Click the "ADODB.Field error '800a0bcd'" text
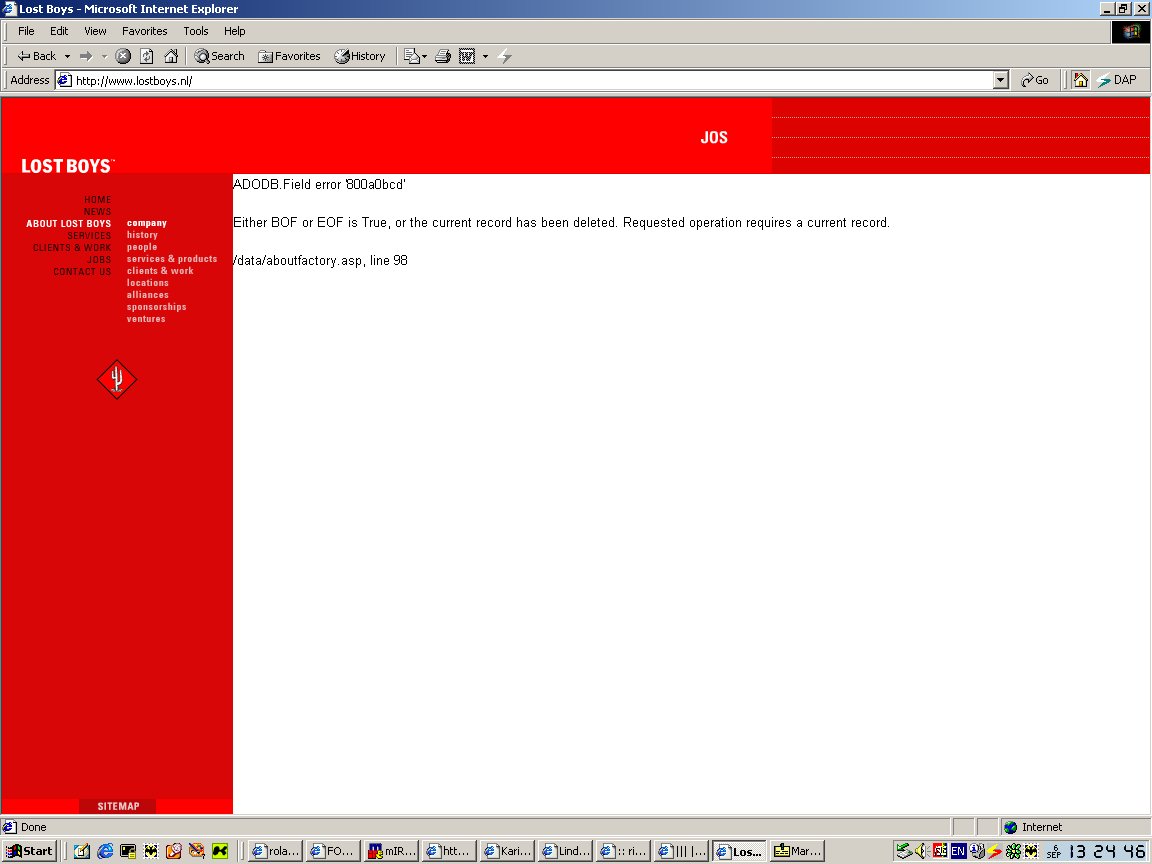Screen dimensions: 1152x864 tap(320, 184)
